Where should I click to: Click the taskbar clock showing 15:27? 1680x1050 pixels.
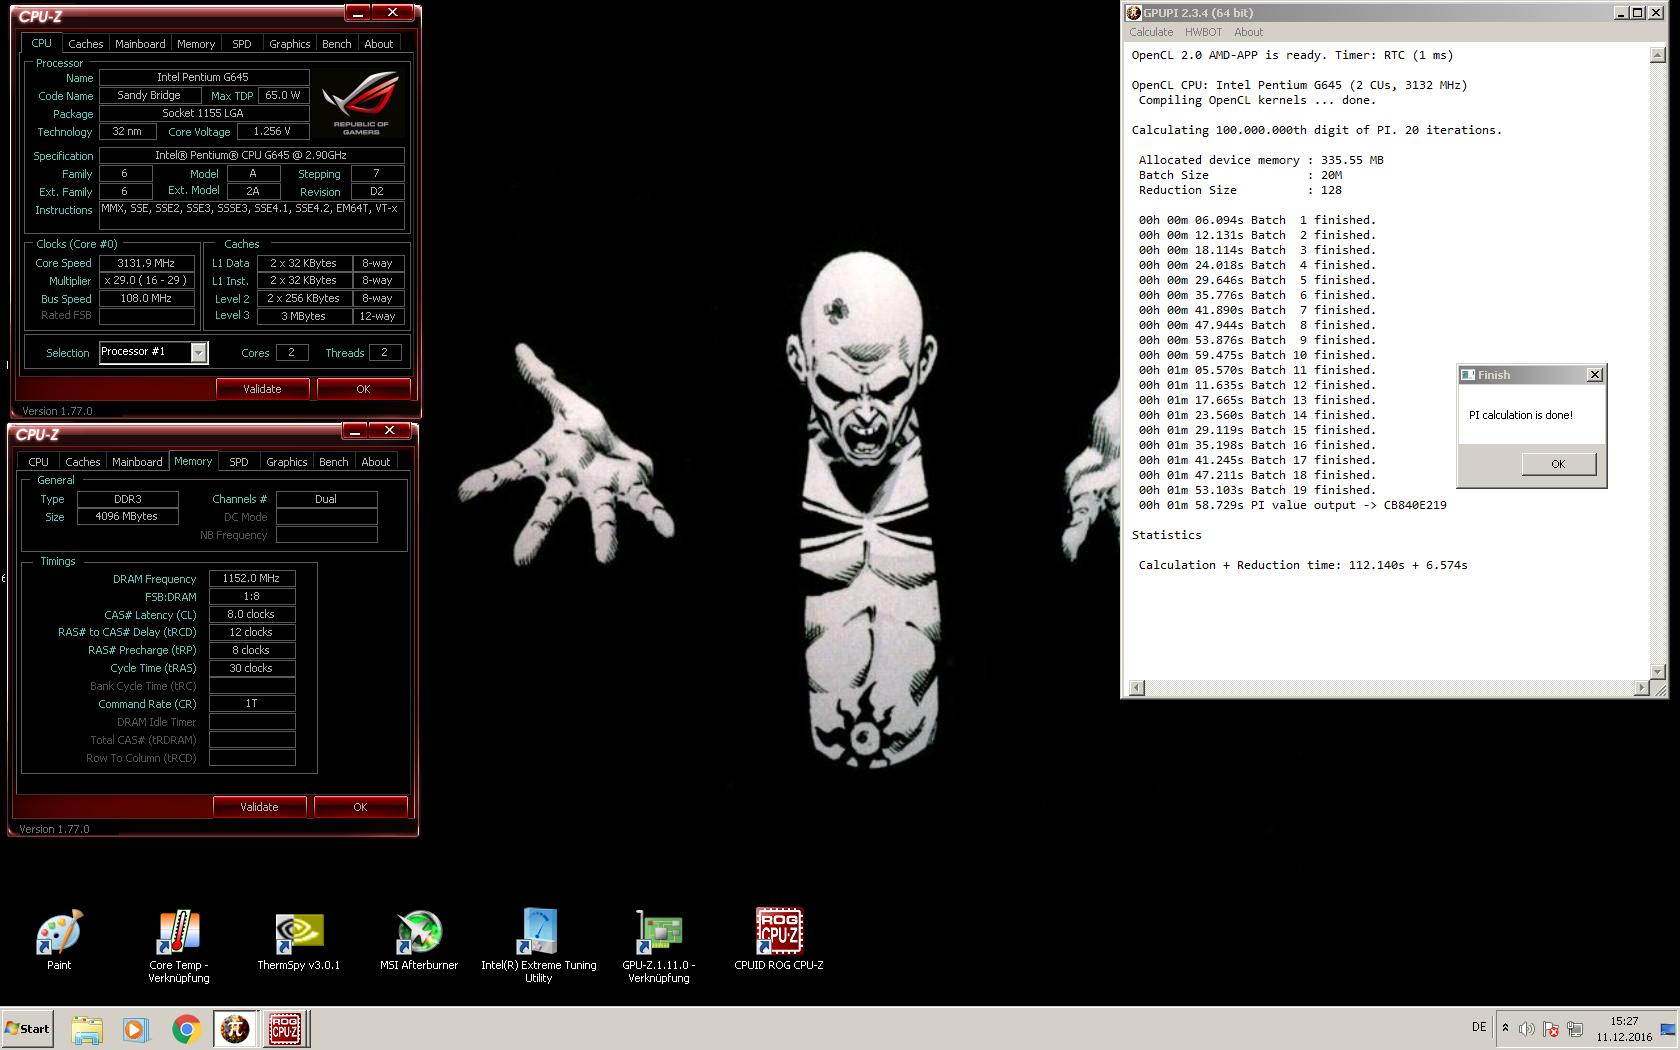click(x=1624, y=1029)
